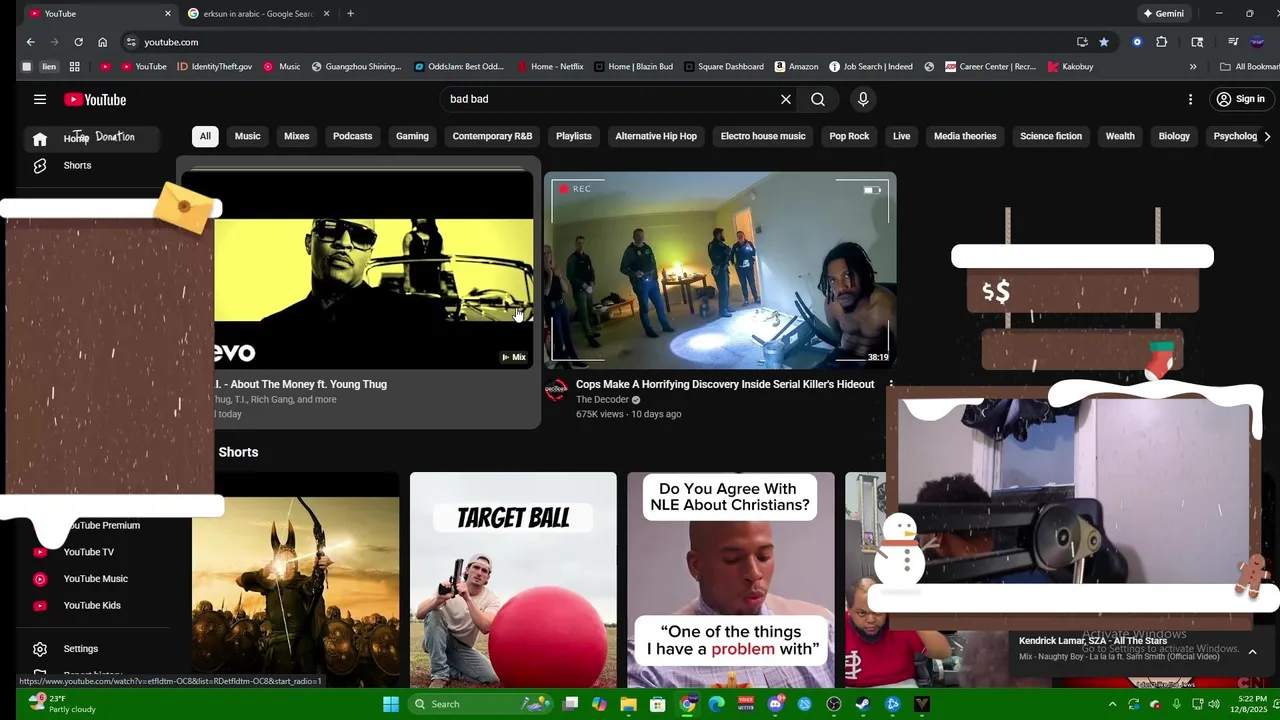Show hidden system tray icons
The image size is (1280, 720).
point(1112,704)
